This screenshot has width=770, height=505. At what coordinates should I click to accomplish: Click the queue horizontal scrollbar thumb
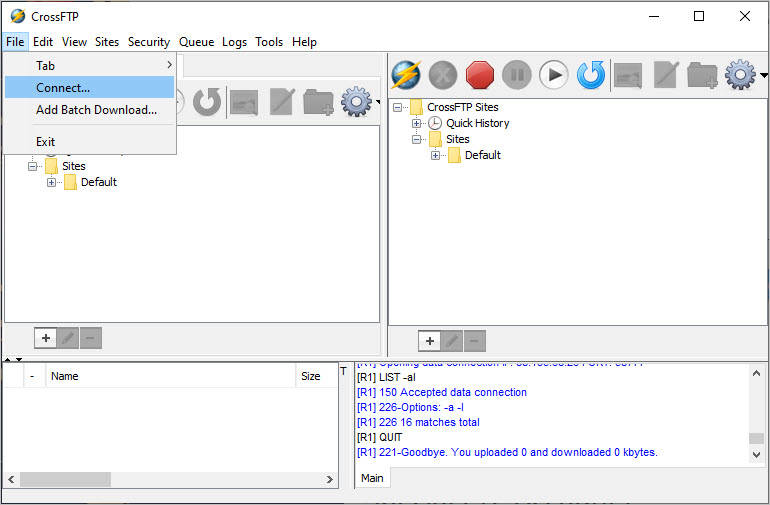tap(65, 479)
